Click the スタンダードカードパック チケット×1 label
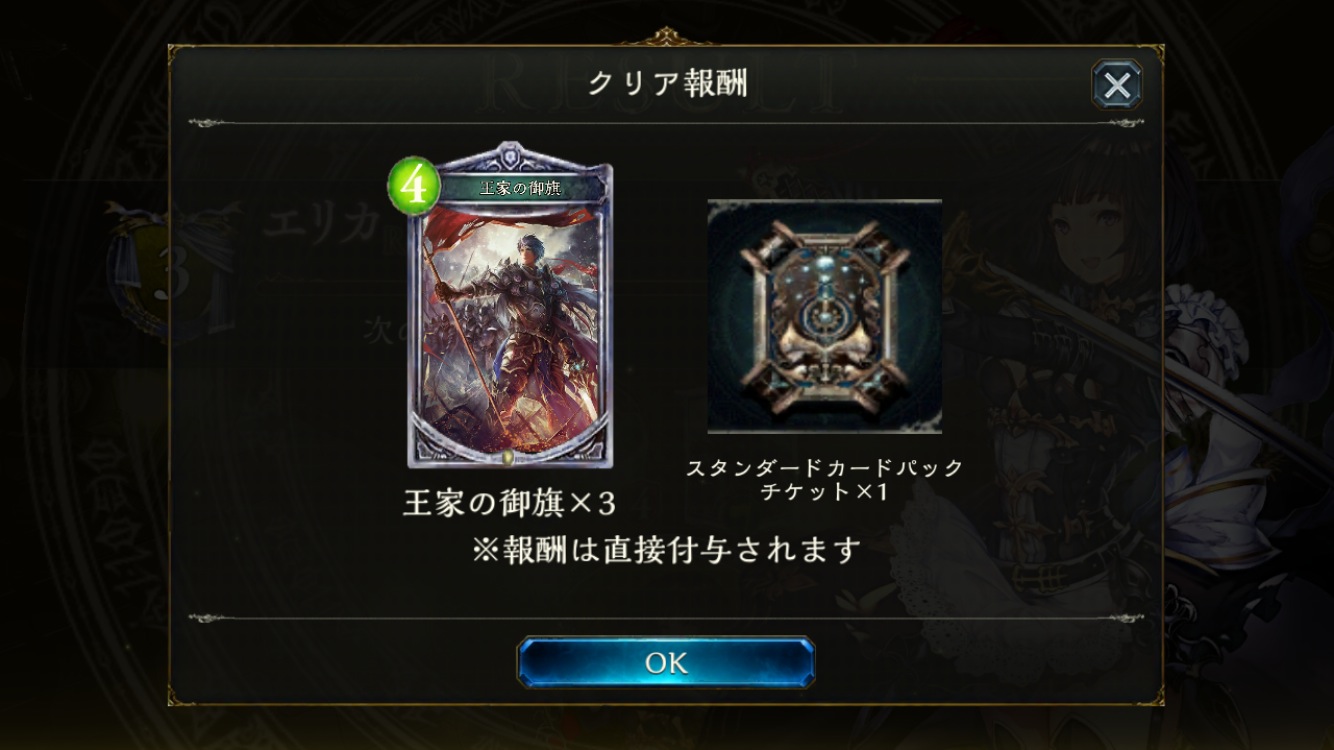 point(824,480)
